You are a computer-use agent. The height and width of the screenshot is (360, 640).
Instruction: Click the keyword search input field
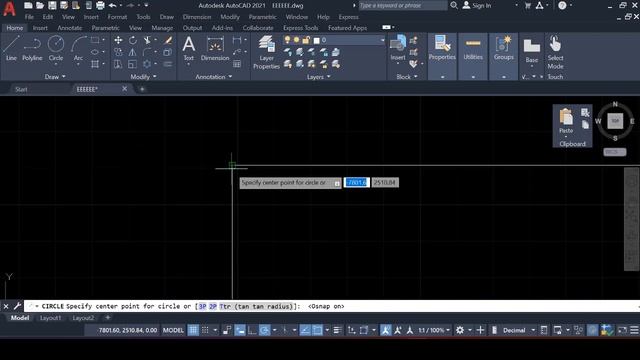click(402, 6)
